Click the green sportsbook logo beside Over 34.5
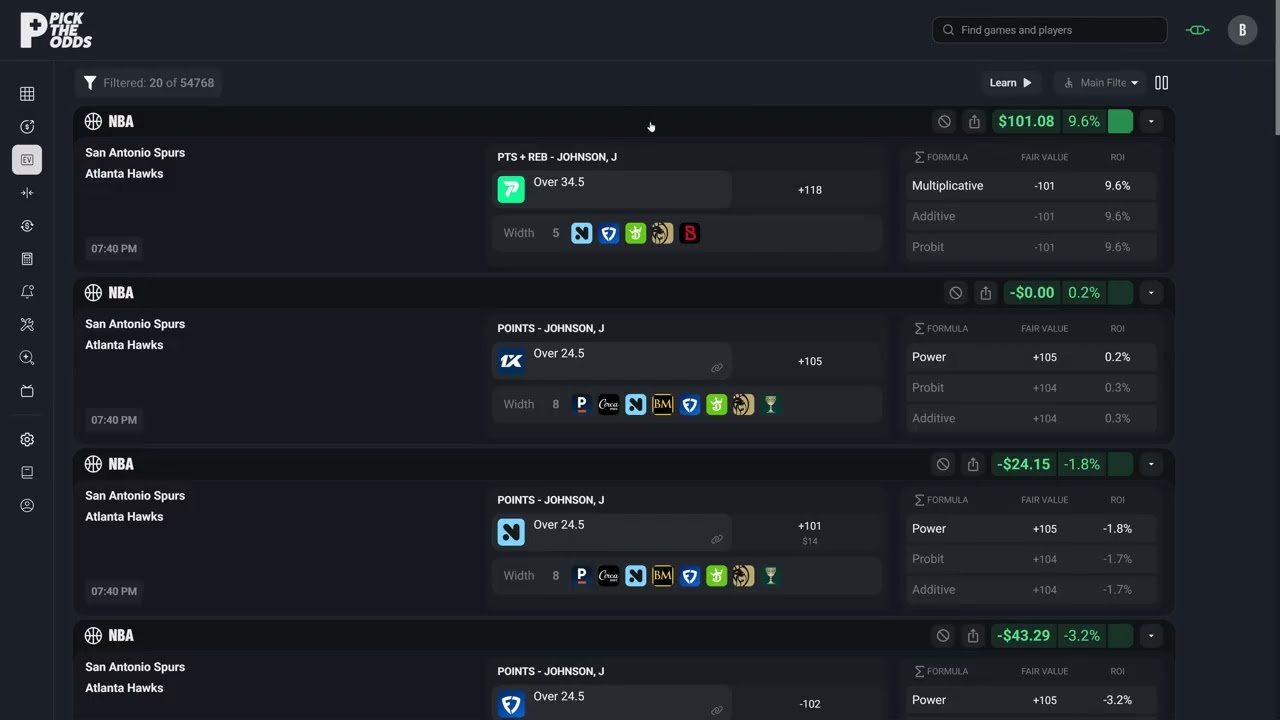Image resolution: width=1280 pixels, height=720 pixels. point(511,189)
